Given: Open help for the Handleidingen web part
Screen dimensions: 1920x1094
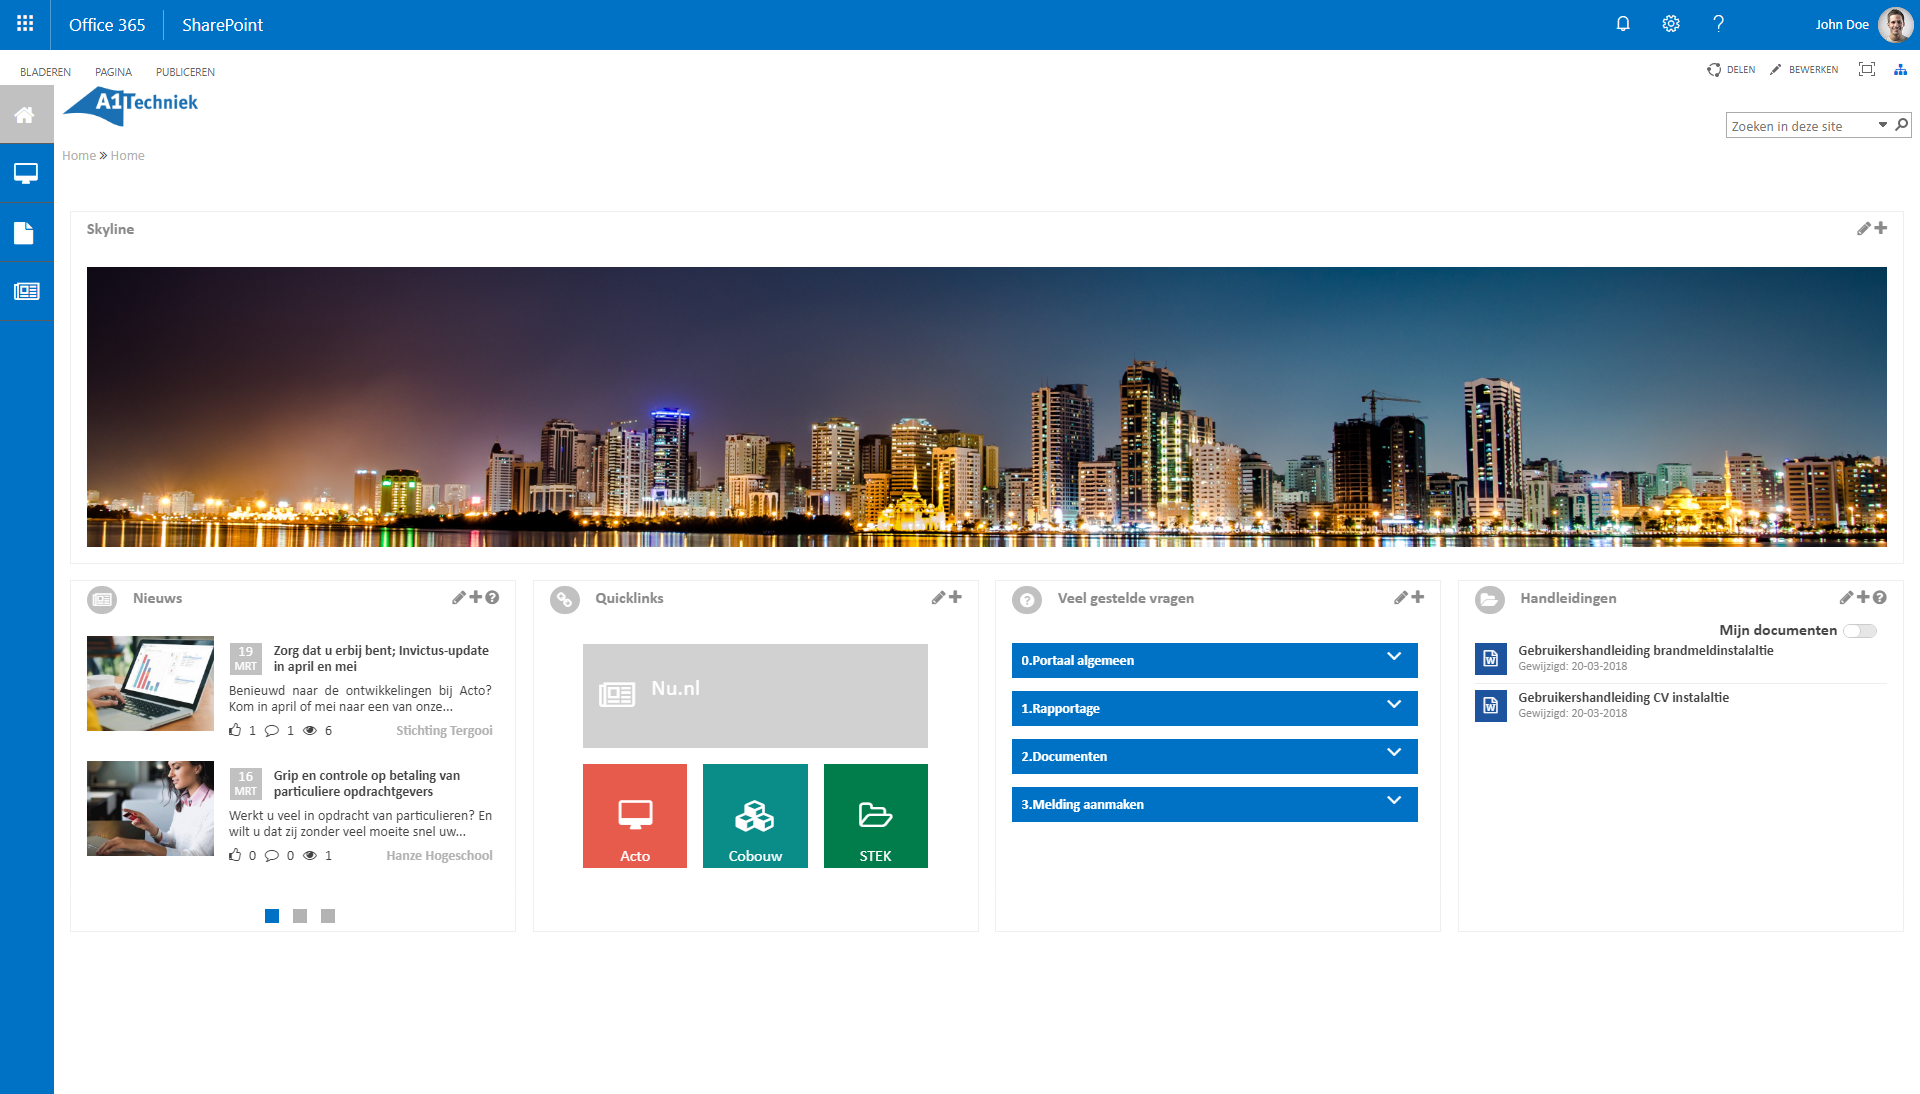Looking at the screenshot, I should (x=1880, y=598).
